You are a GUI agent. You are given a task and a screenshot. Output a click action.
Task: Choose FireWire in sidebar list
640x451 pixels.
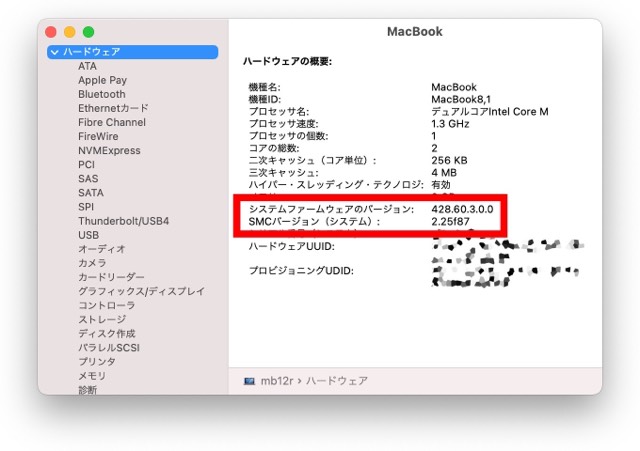click(98, 136)
